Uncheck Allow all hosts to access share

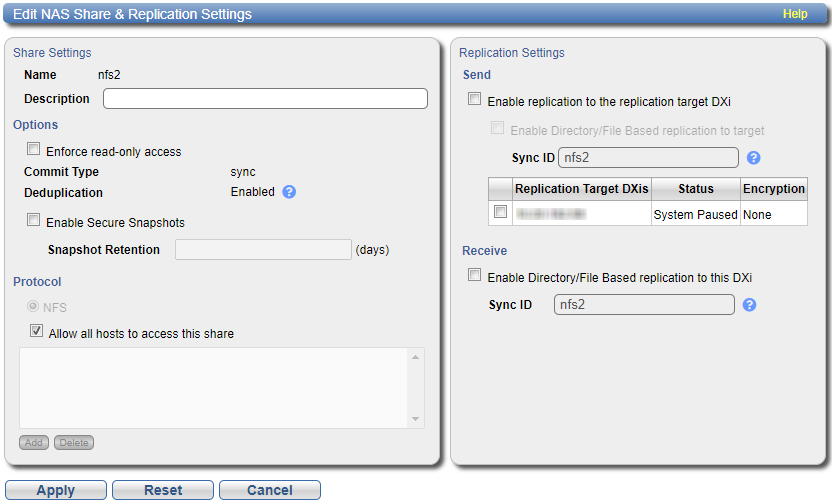(36, 332)
